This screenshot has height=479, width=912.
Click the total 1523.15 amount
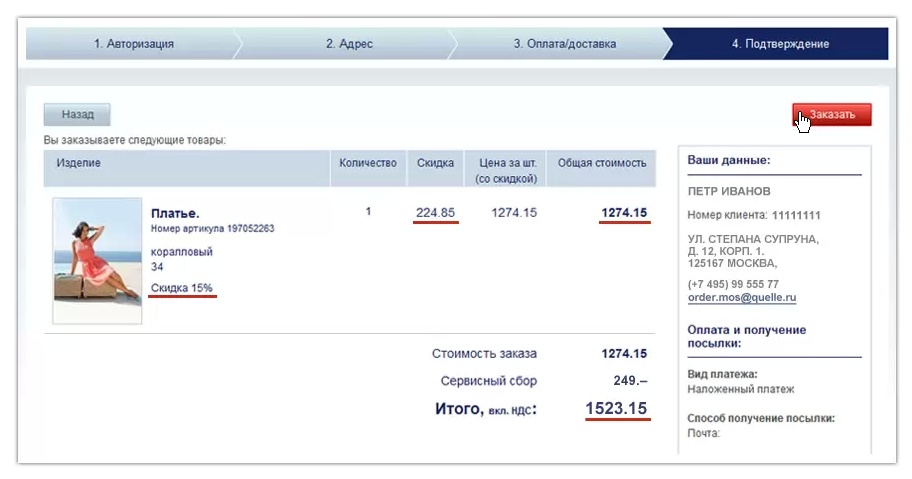click(x=616, y=408)
